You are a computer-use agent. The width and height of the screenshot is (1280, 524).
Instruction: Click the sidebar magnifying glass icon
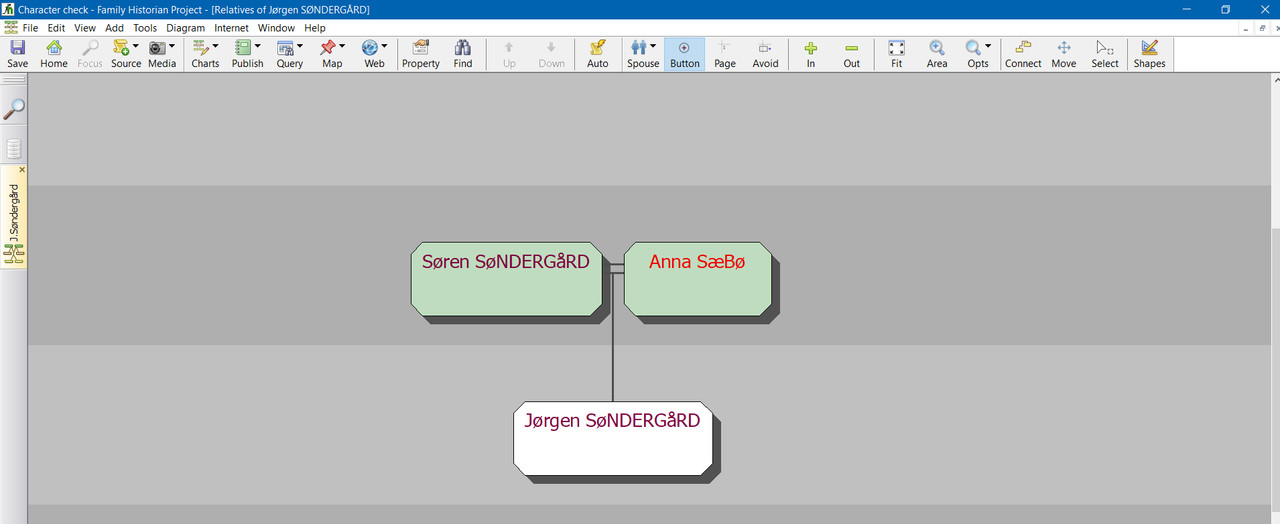[x=14, y=109]
